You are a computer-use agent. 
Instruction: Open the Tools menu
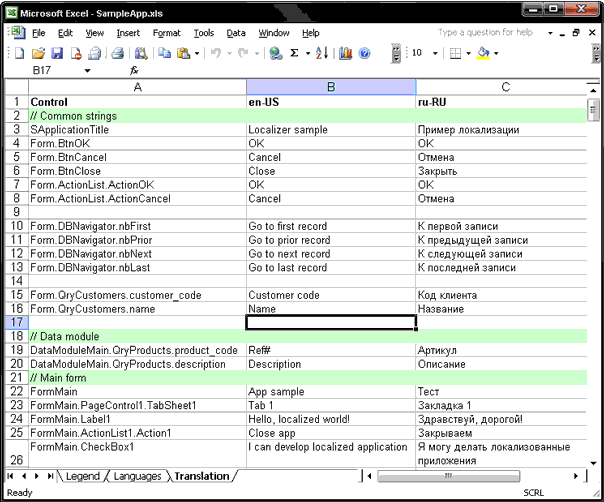204,33
